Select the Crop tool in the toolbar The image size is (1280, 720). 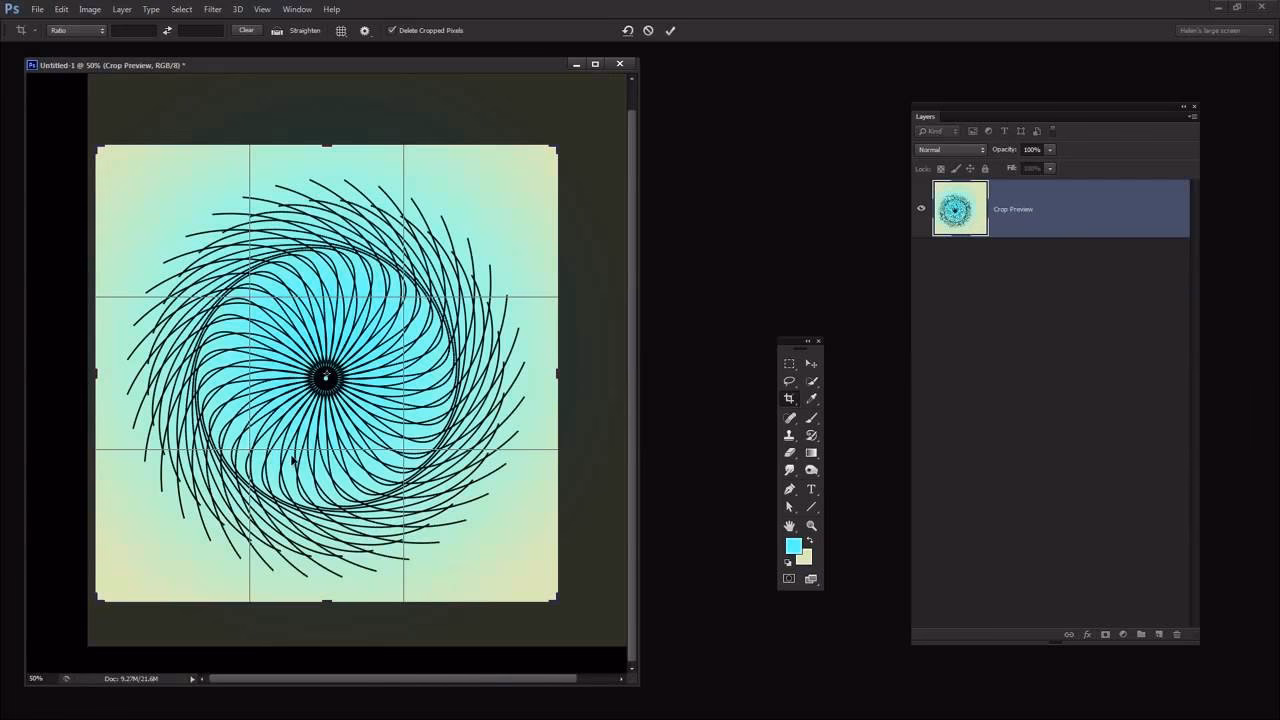pyautogui.click(x=789, y=399)
